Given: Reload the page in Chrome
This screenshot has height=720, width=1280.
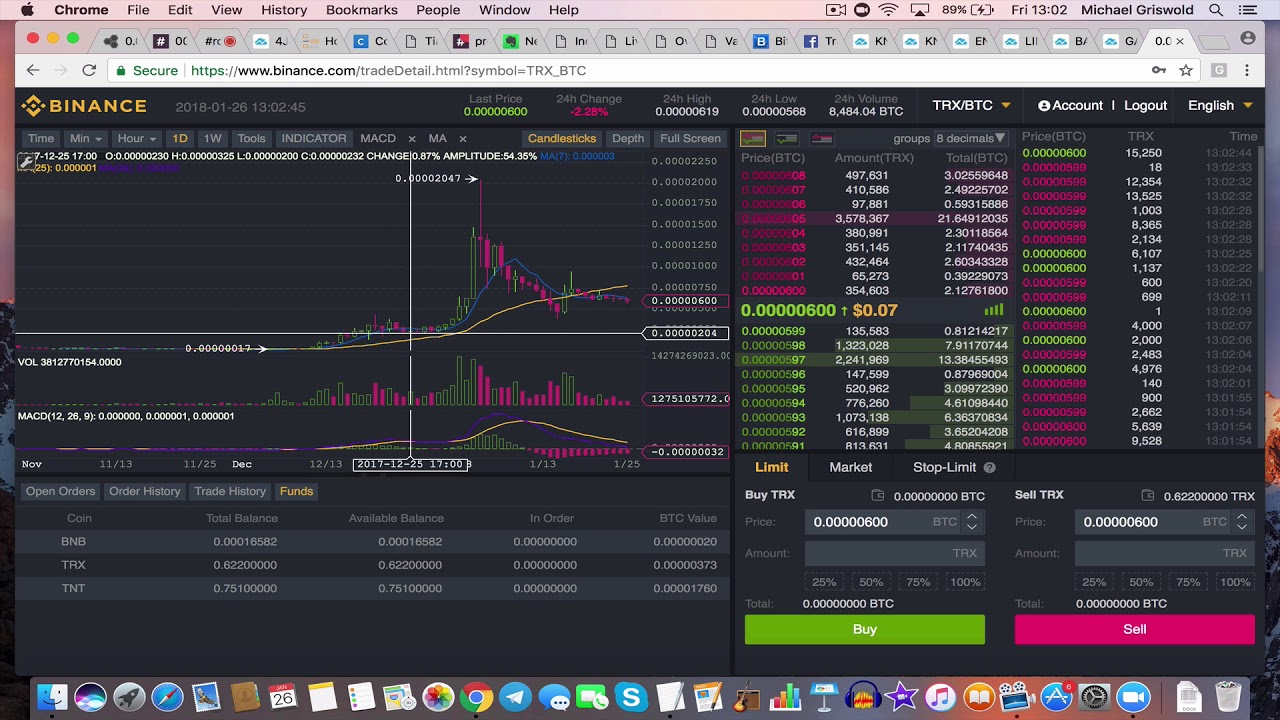Looking at the screenshot, I should tap(89, 71).
